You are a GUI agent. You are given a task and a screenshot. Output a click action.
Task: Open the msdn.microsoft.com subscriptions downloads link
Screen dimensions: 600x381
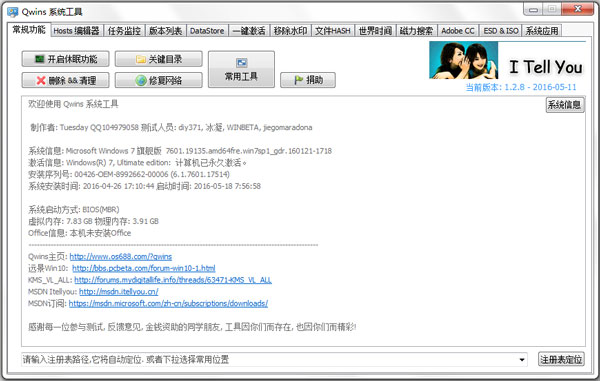pos(168,304)
